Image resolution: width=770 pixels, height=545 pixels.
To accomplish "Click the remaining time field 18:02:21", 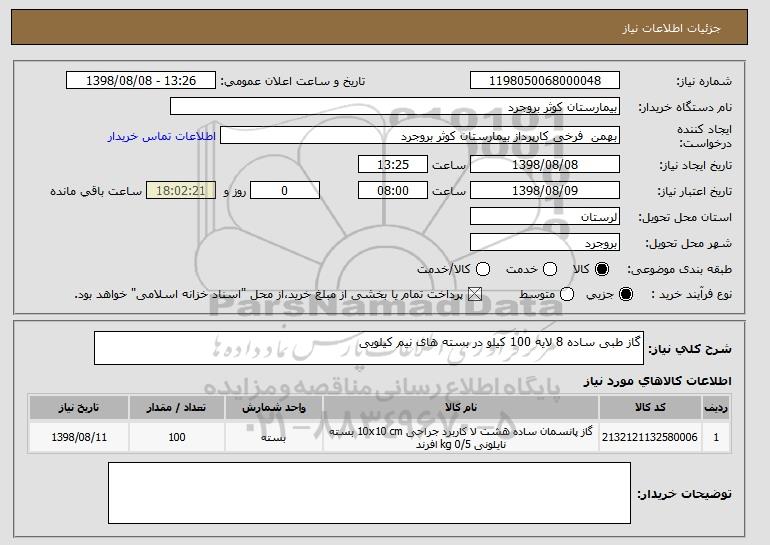I will pyautogui.click(x=181, y=191).
